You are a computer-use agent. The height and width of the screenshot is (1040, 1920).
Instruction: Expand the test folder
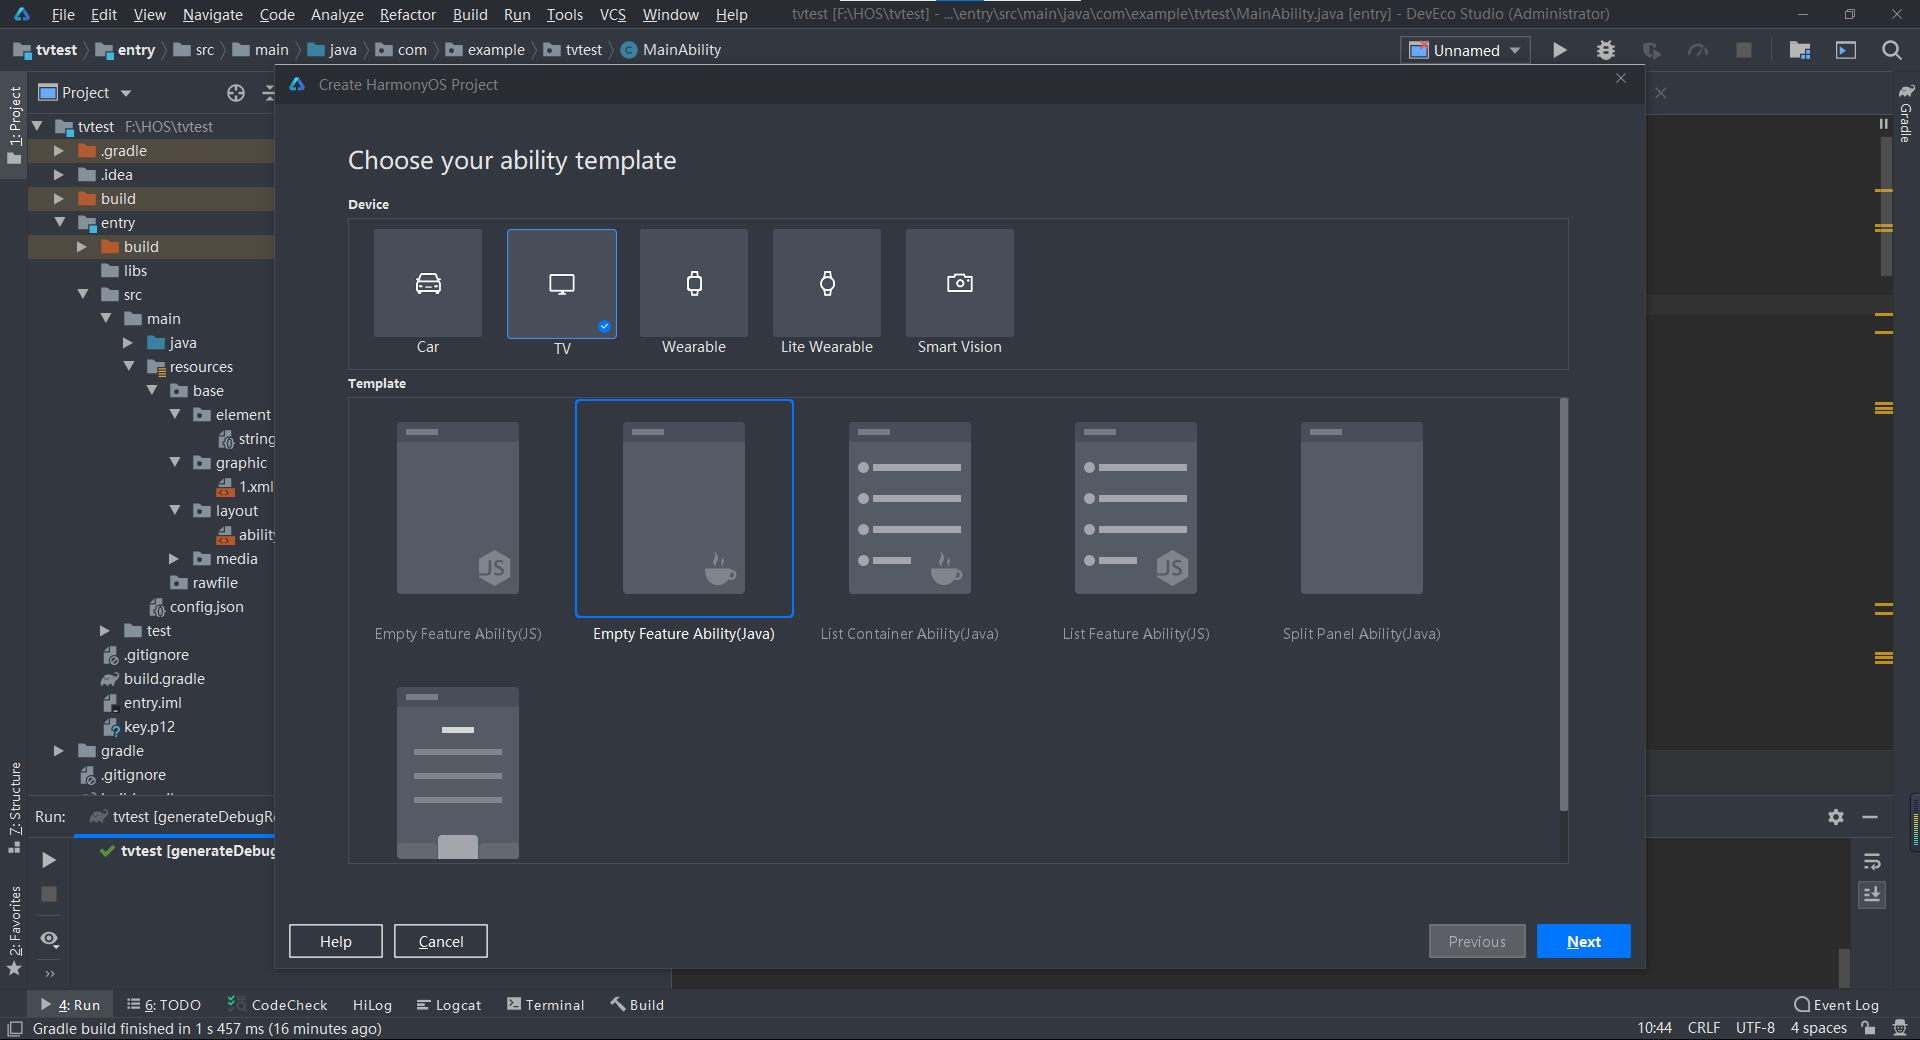coord(105,630)
